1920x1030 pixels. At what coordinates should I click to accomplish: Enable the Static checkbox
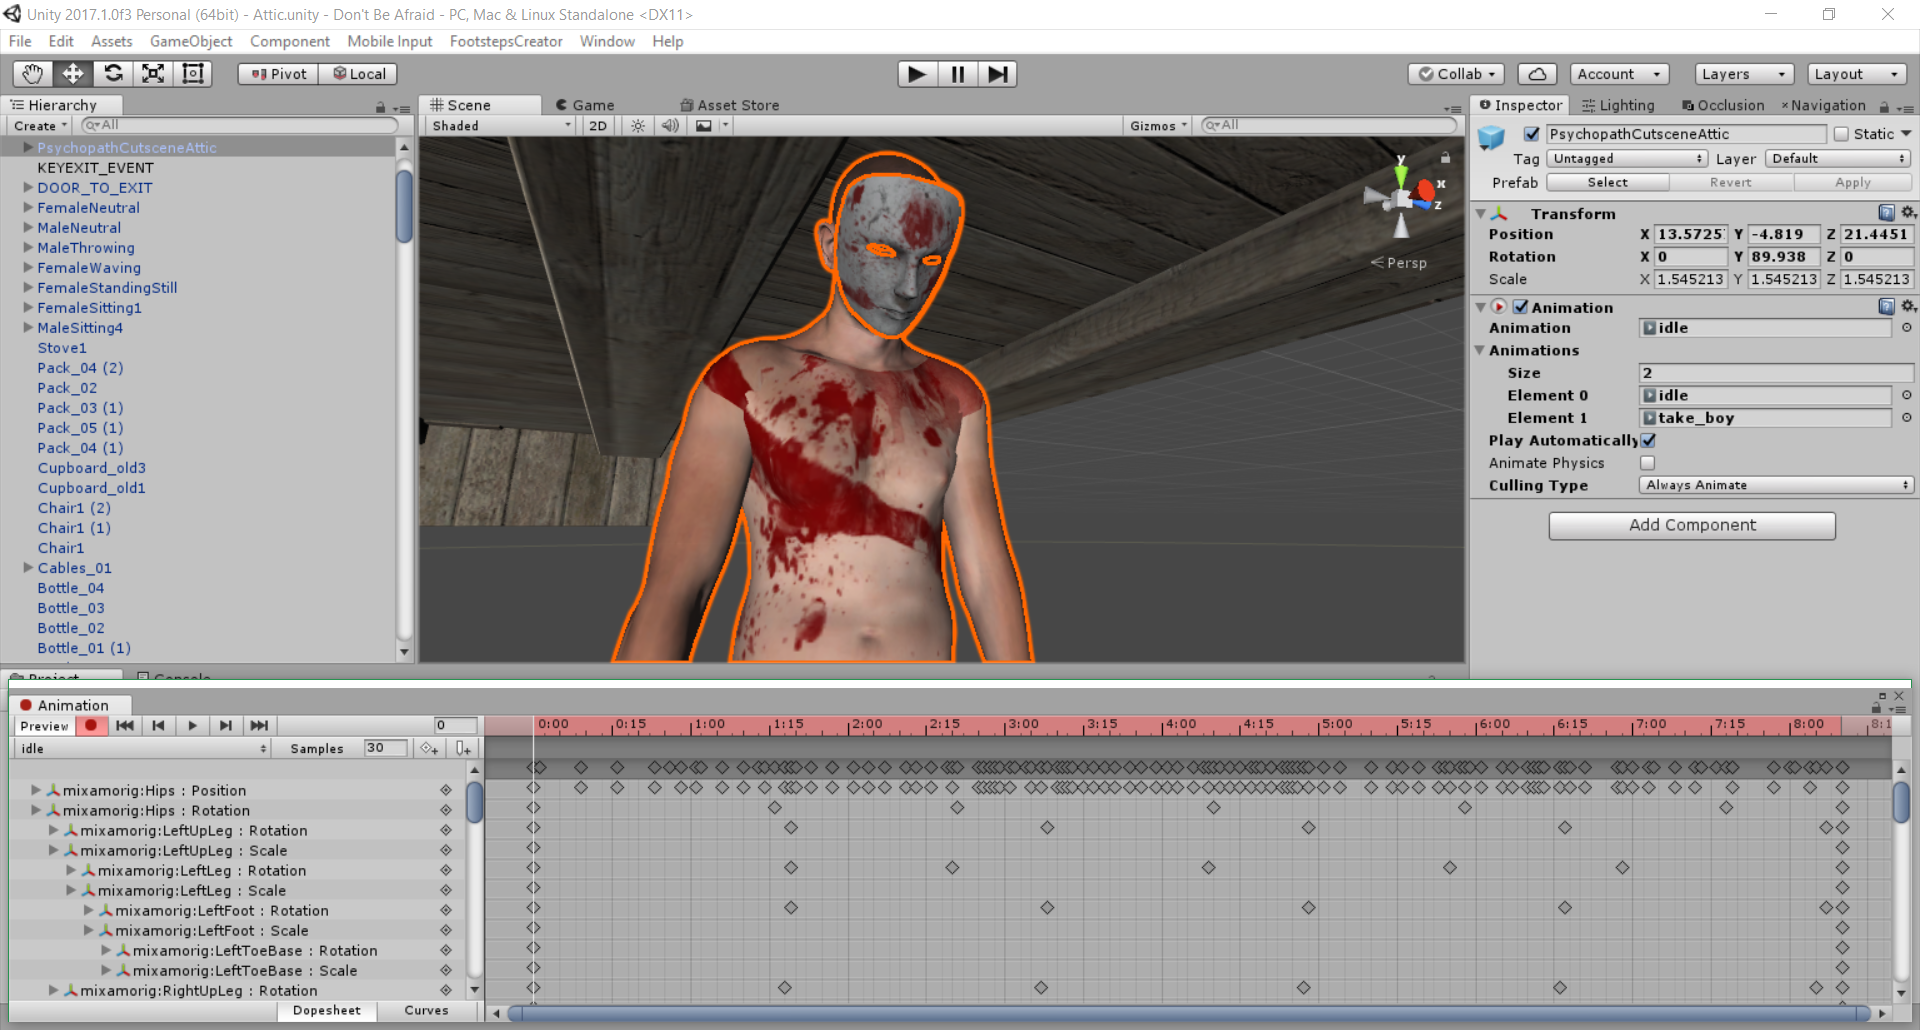pos(1841,134)
